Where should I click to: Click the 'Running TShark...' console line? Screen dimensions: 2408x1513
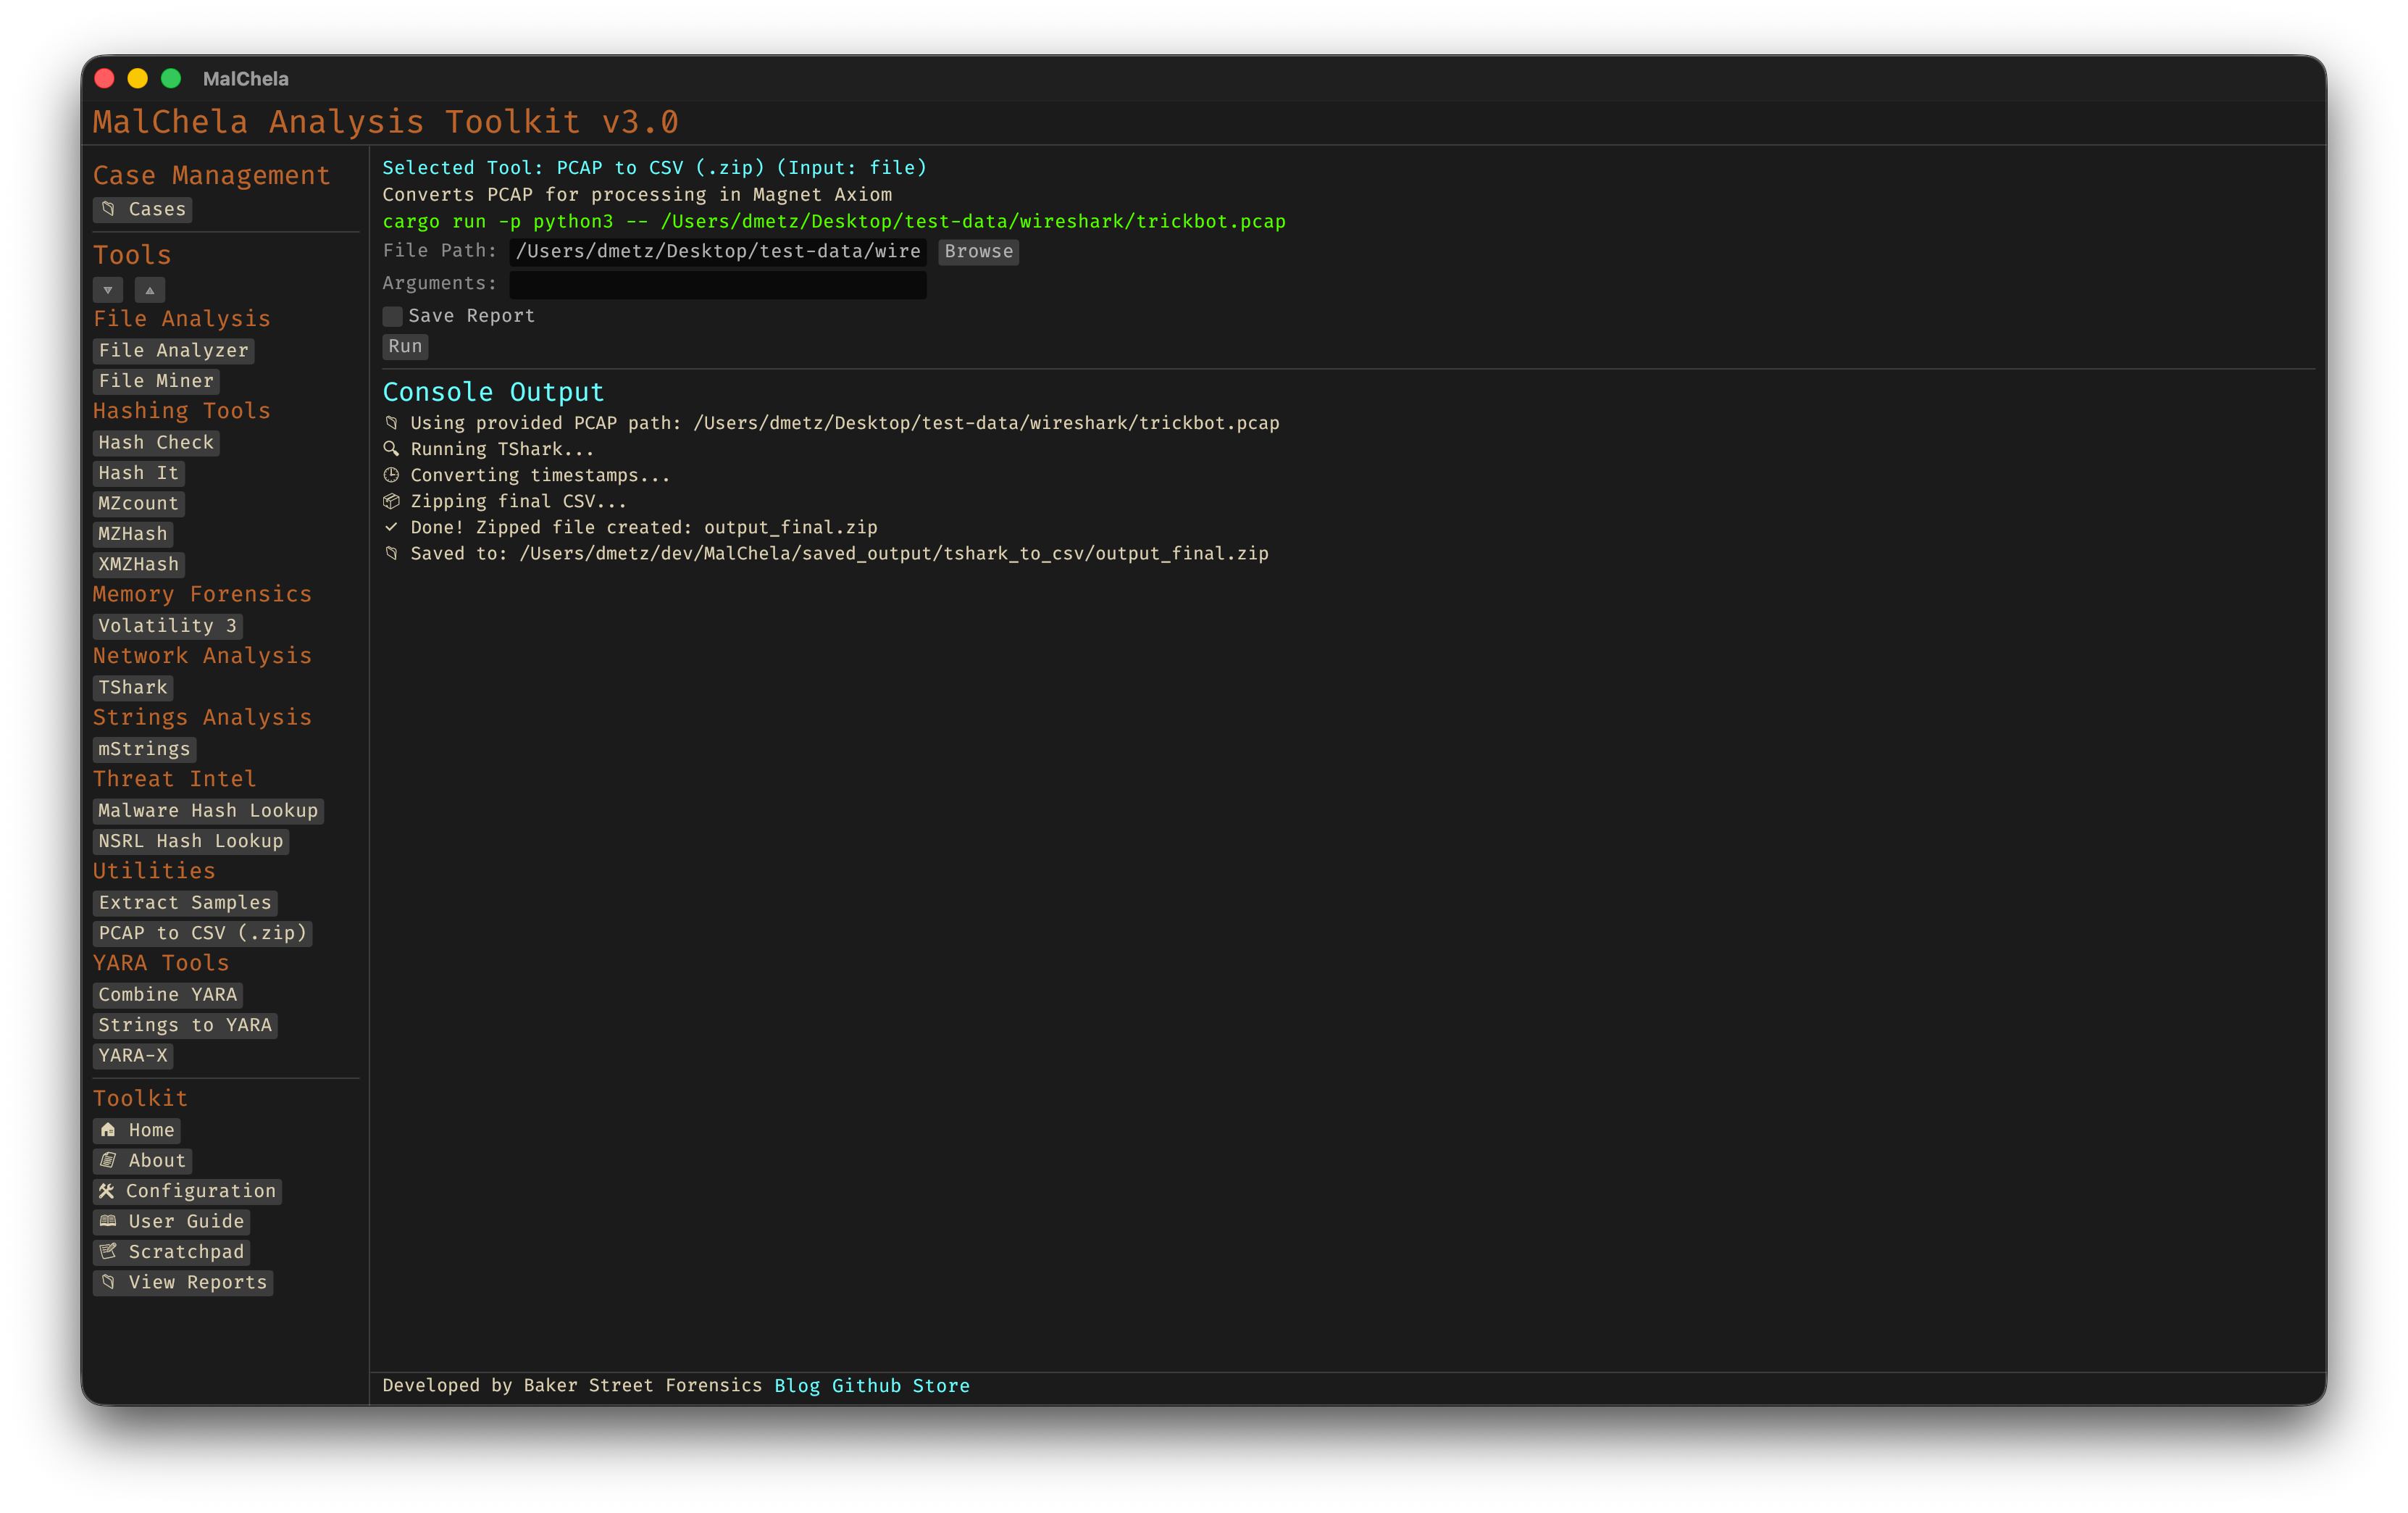489,449
